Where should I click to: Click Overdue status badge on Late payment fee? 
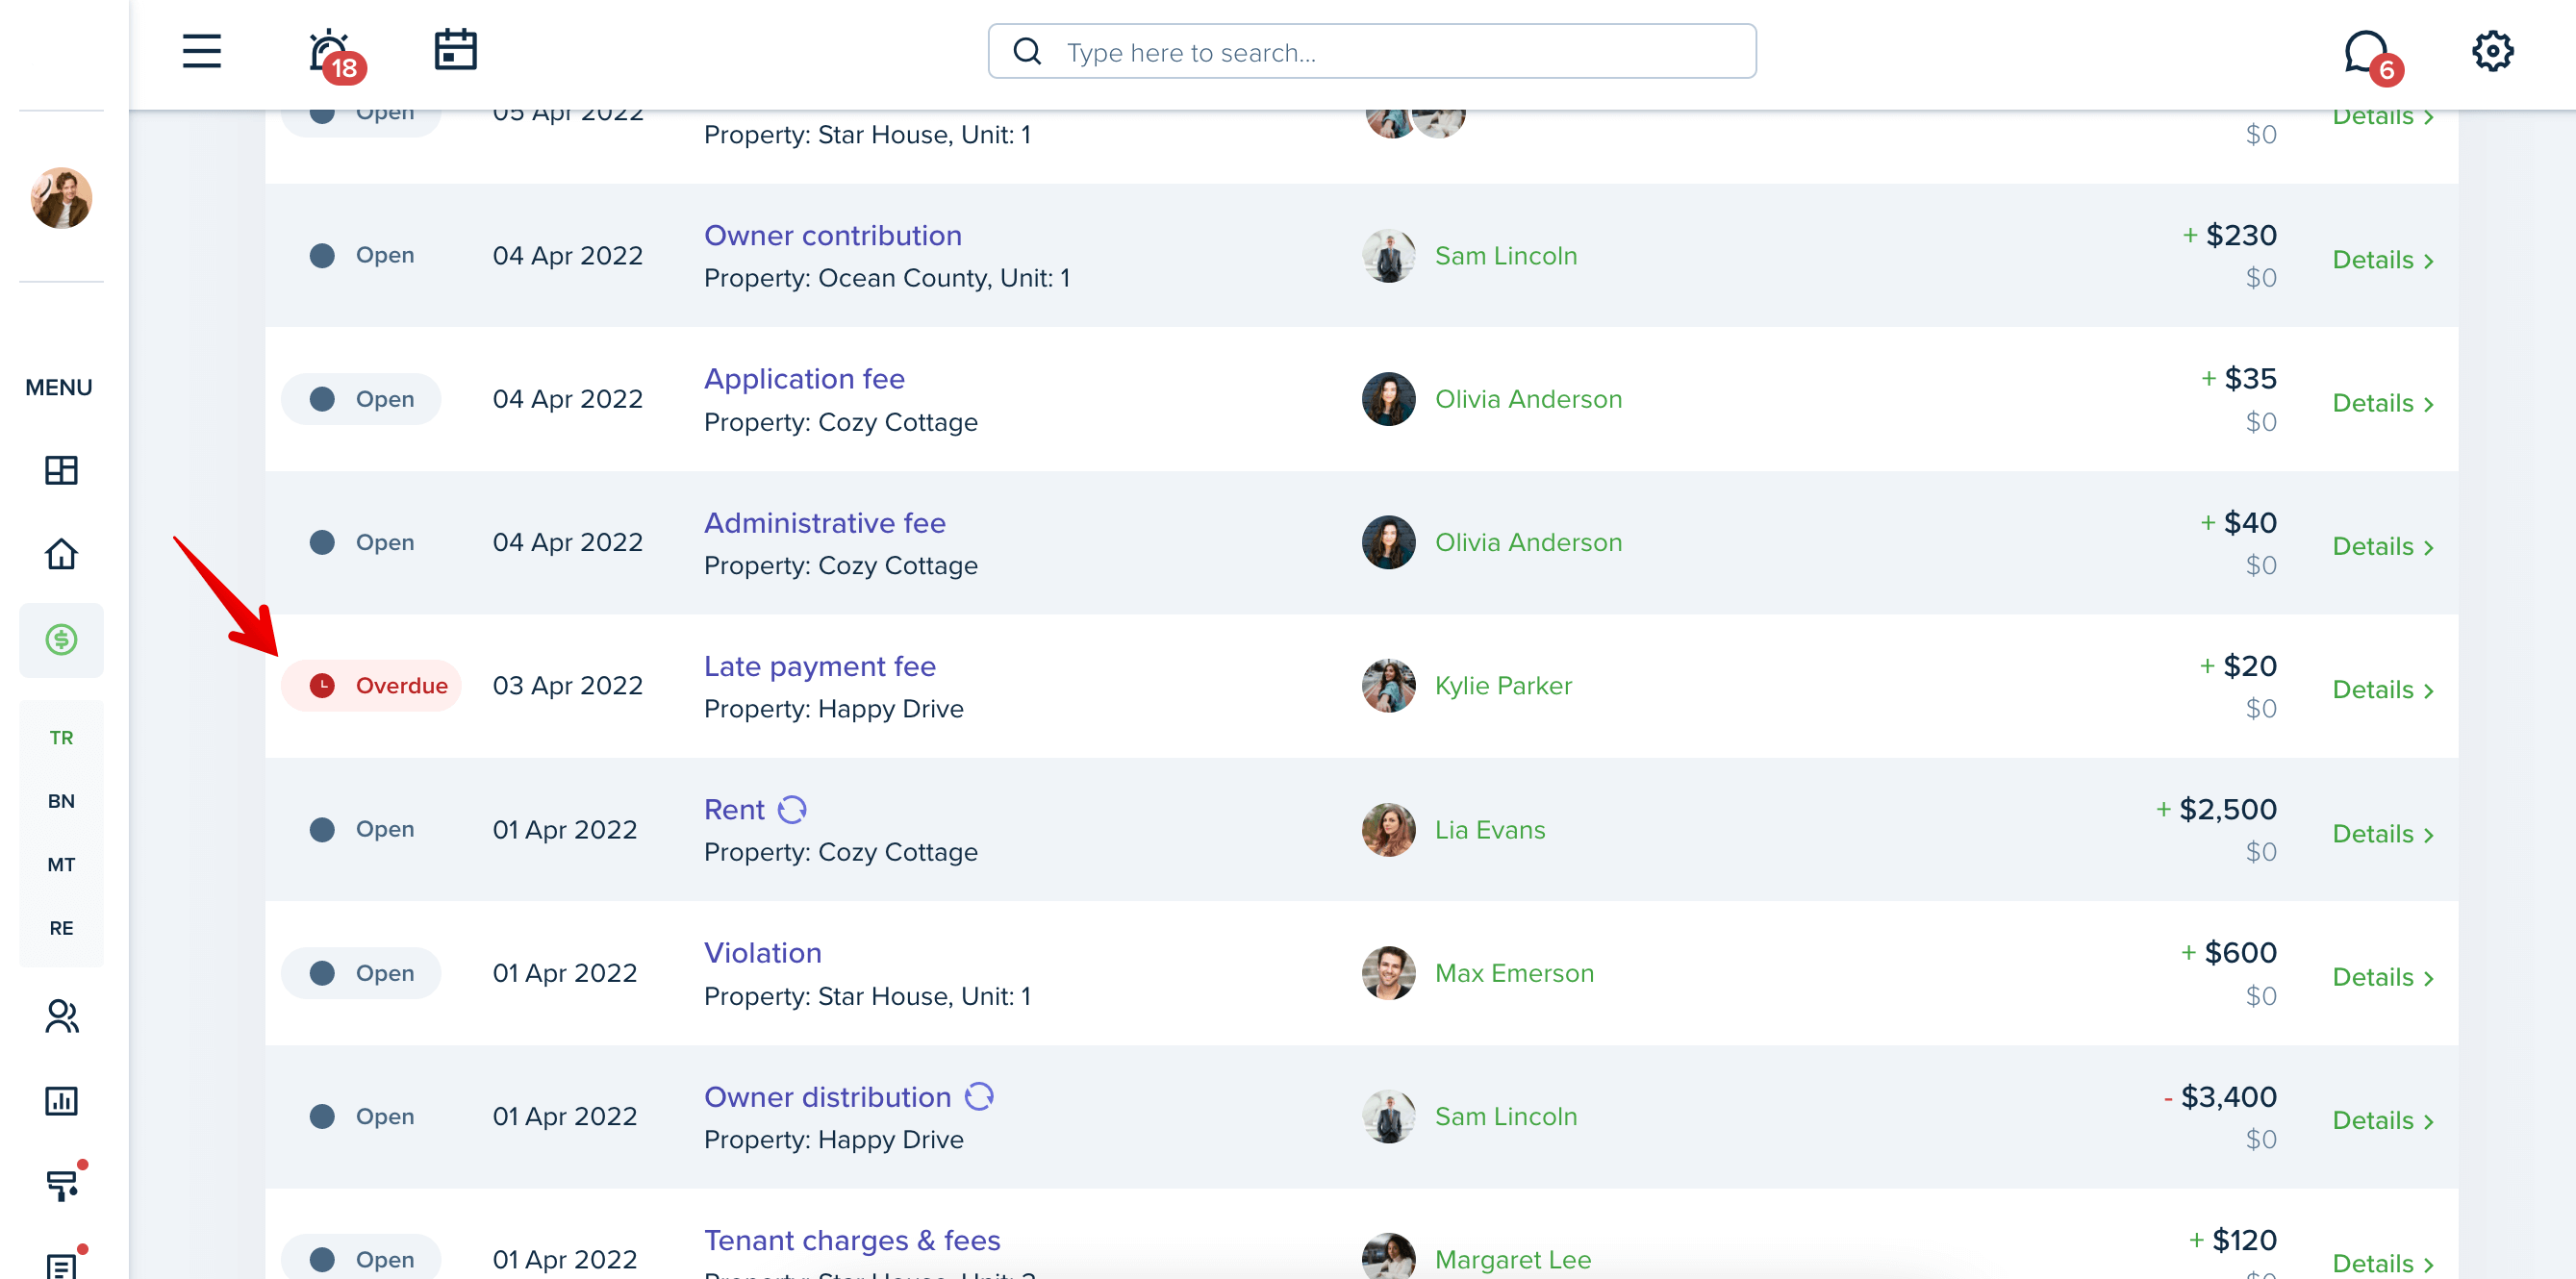tap(371, 686)
